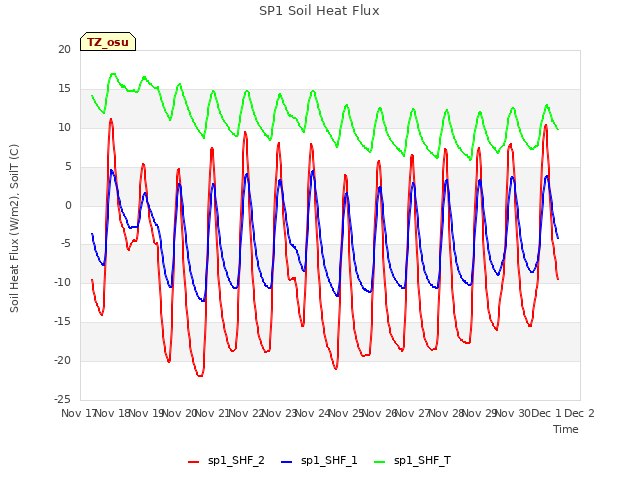This screenshot has width=640, height=480.
Task: Click the 15 y-axis tick label
Action: point(64,89)
